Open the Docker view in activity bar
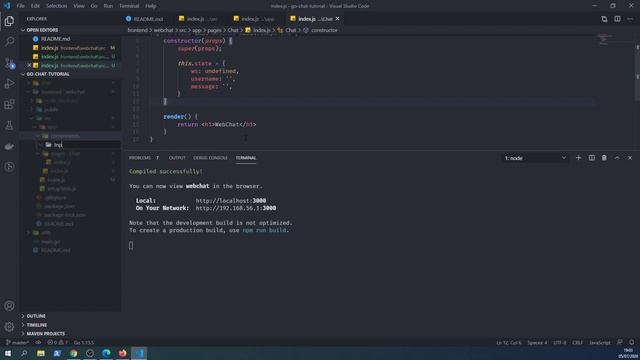The image size is (640, 360). coord(9,146)
